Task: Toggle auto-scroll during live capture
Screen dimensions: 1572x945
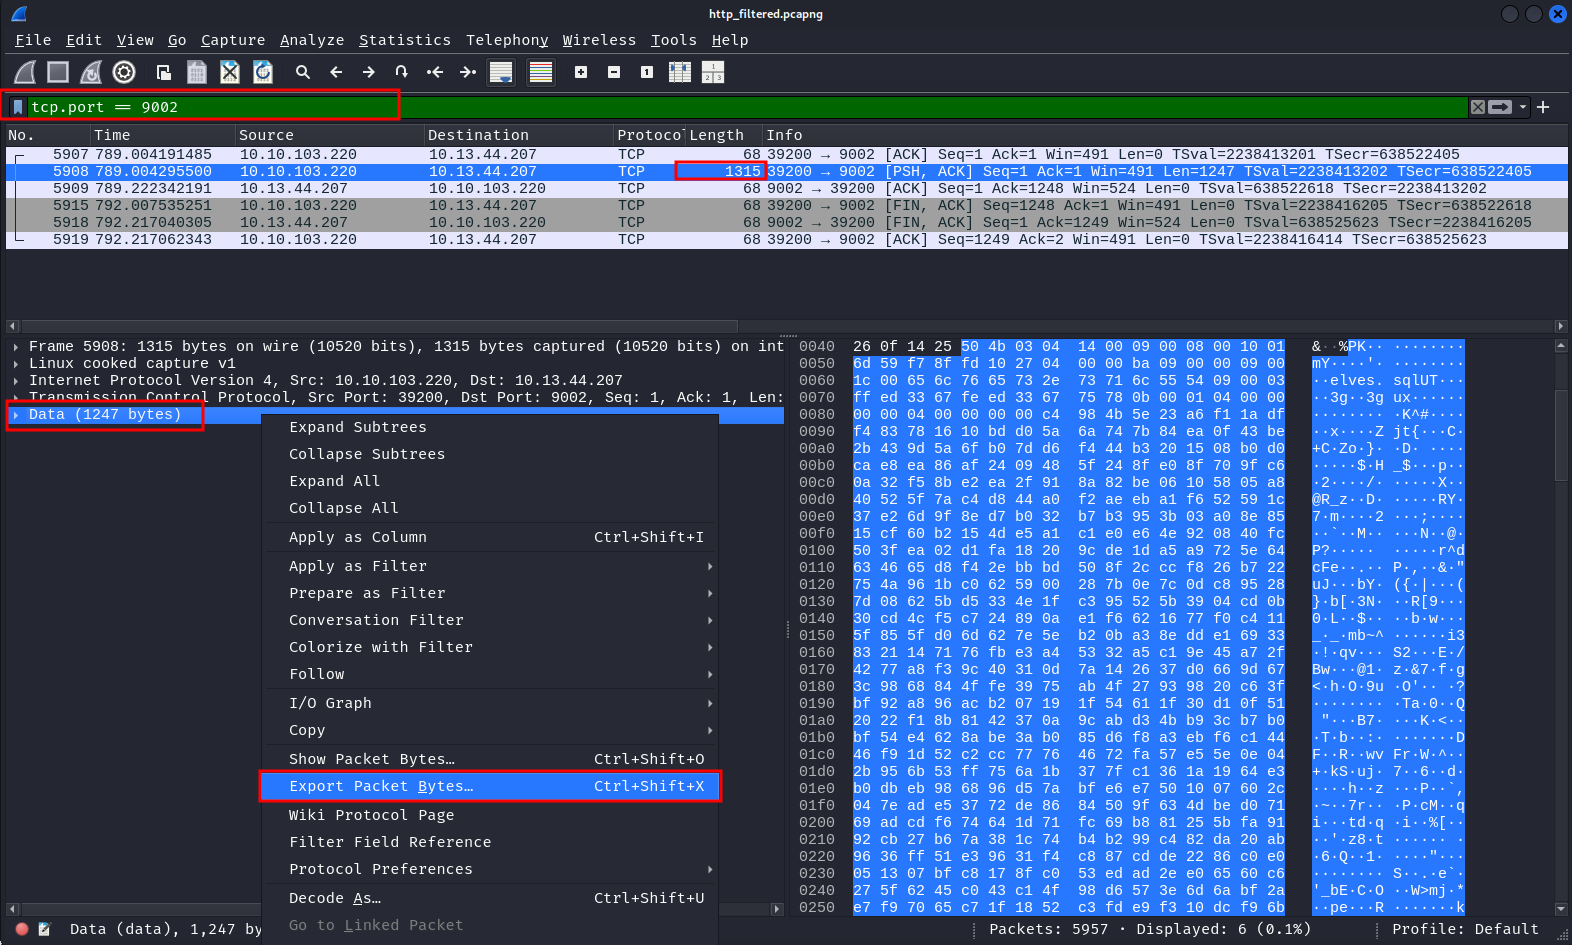Action: [501, 72]
